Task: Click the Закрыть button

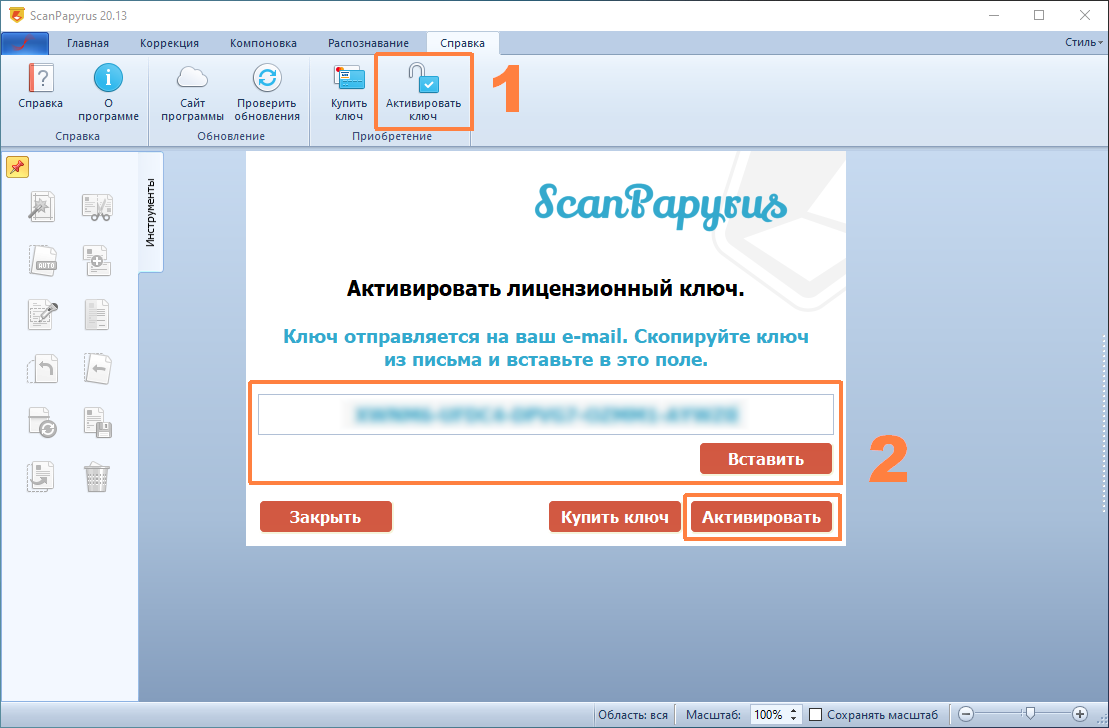Action: click(325, 517)
